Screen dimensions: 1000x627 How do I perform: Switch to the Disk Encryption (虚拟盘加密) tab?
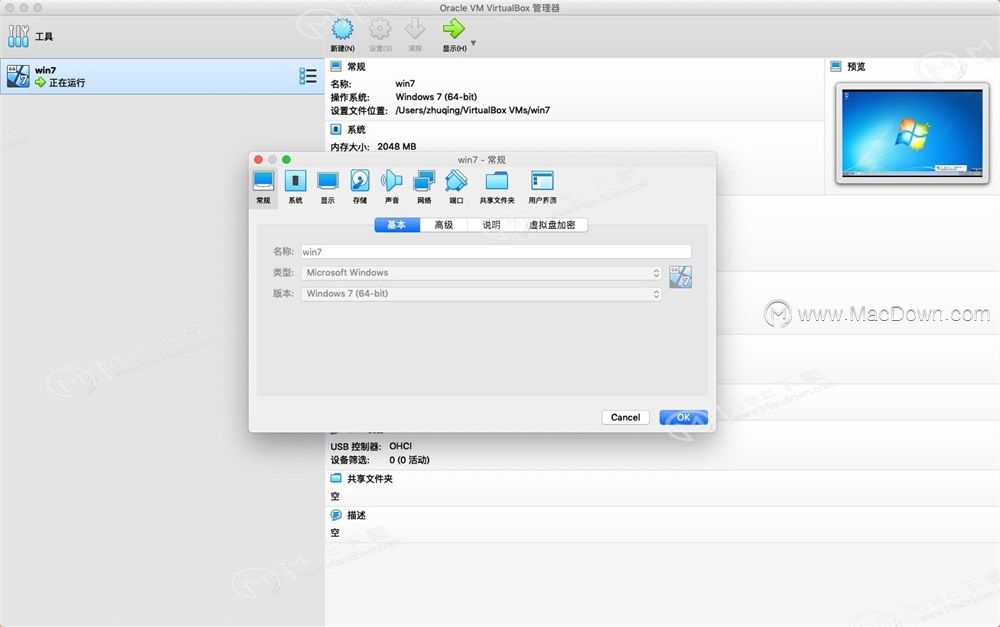[x=552, y=225]
